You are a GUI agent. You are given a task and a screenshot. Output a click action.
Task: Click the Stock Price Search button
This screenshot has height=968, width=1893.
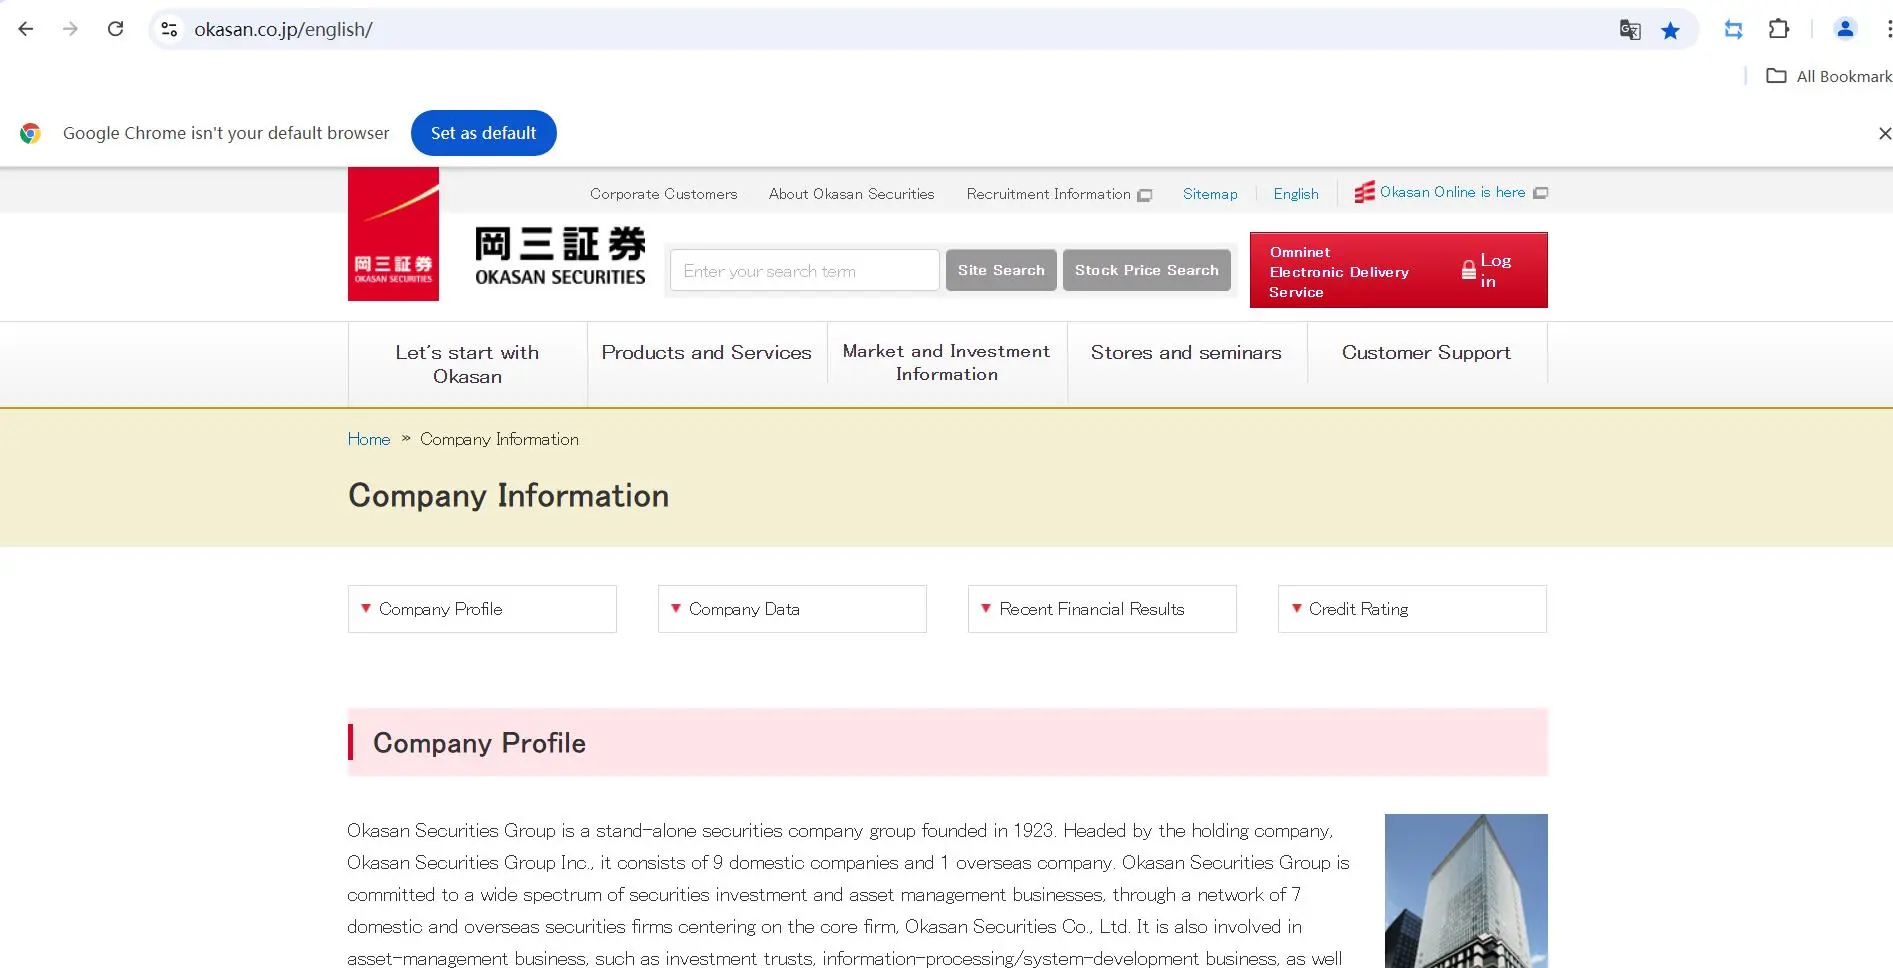tap(1146, 270)
